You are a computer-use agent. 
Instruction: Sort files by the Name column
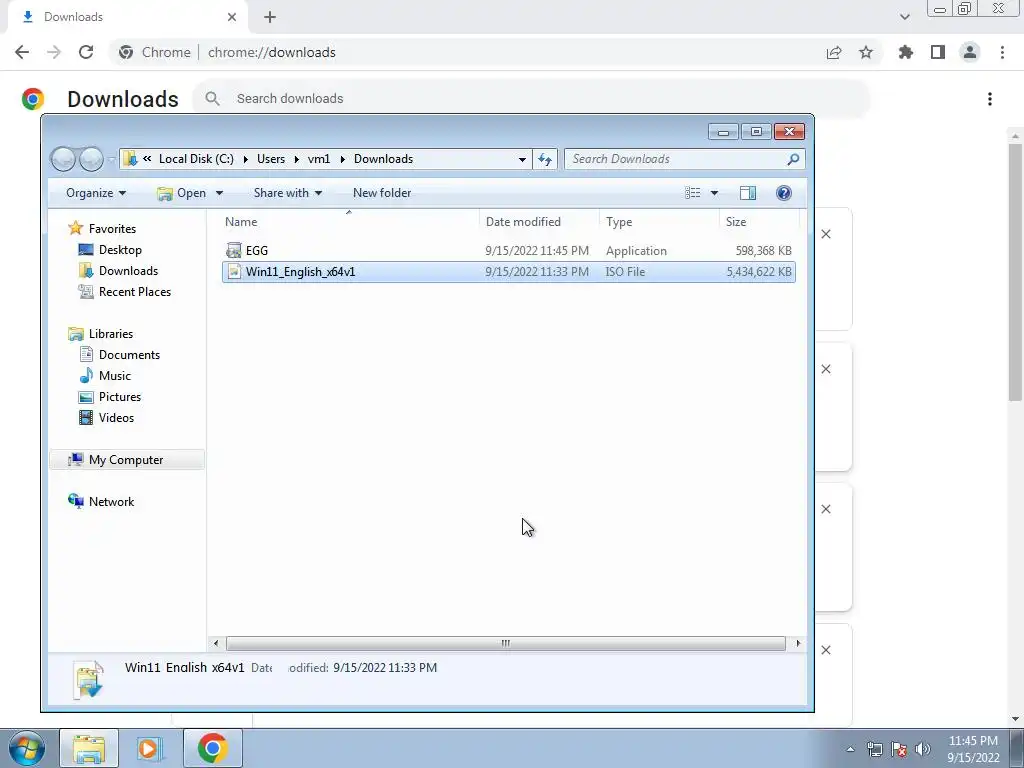[x=349, y=221]
